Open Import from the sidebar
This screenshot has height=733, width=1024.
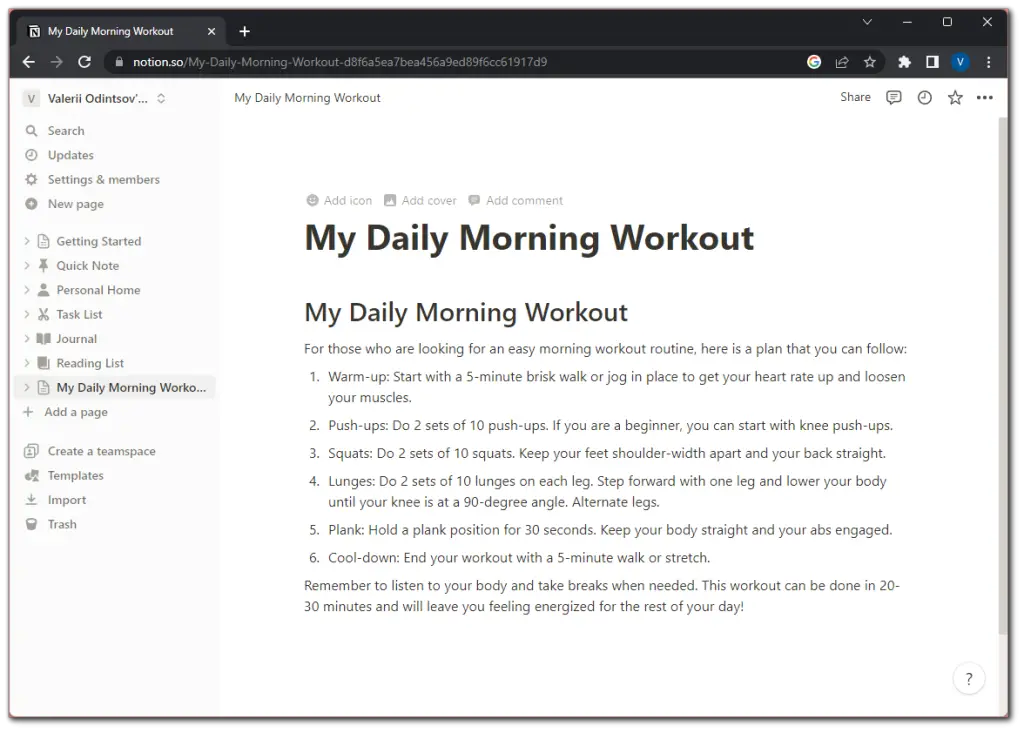click(64, 499)
